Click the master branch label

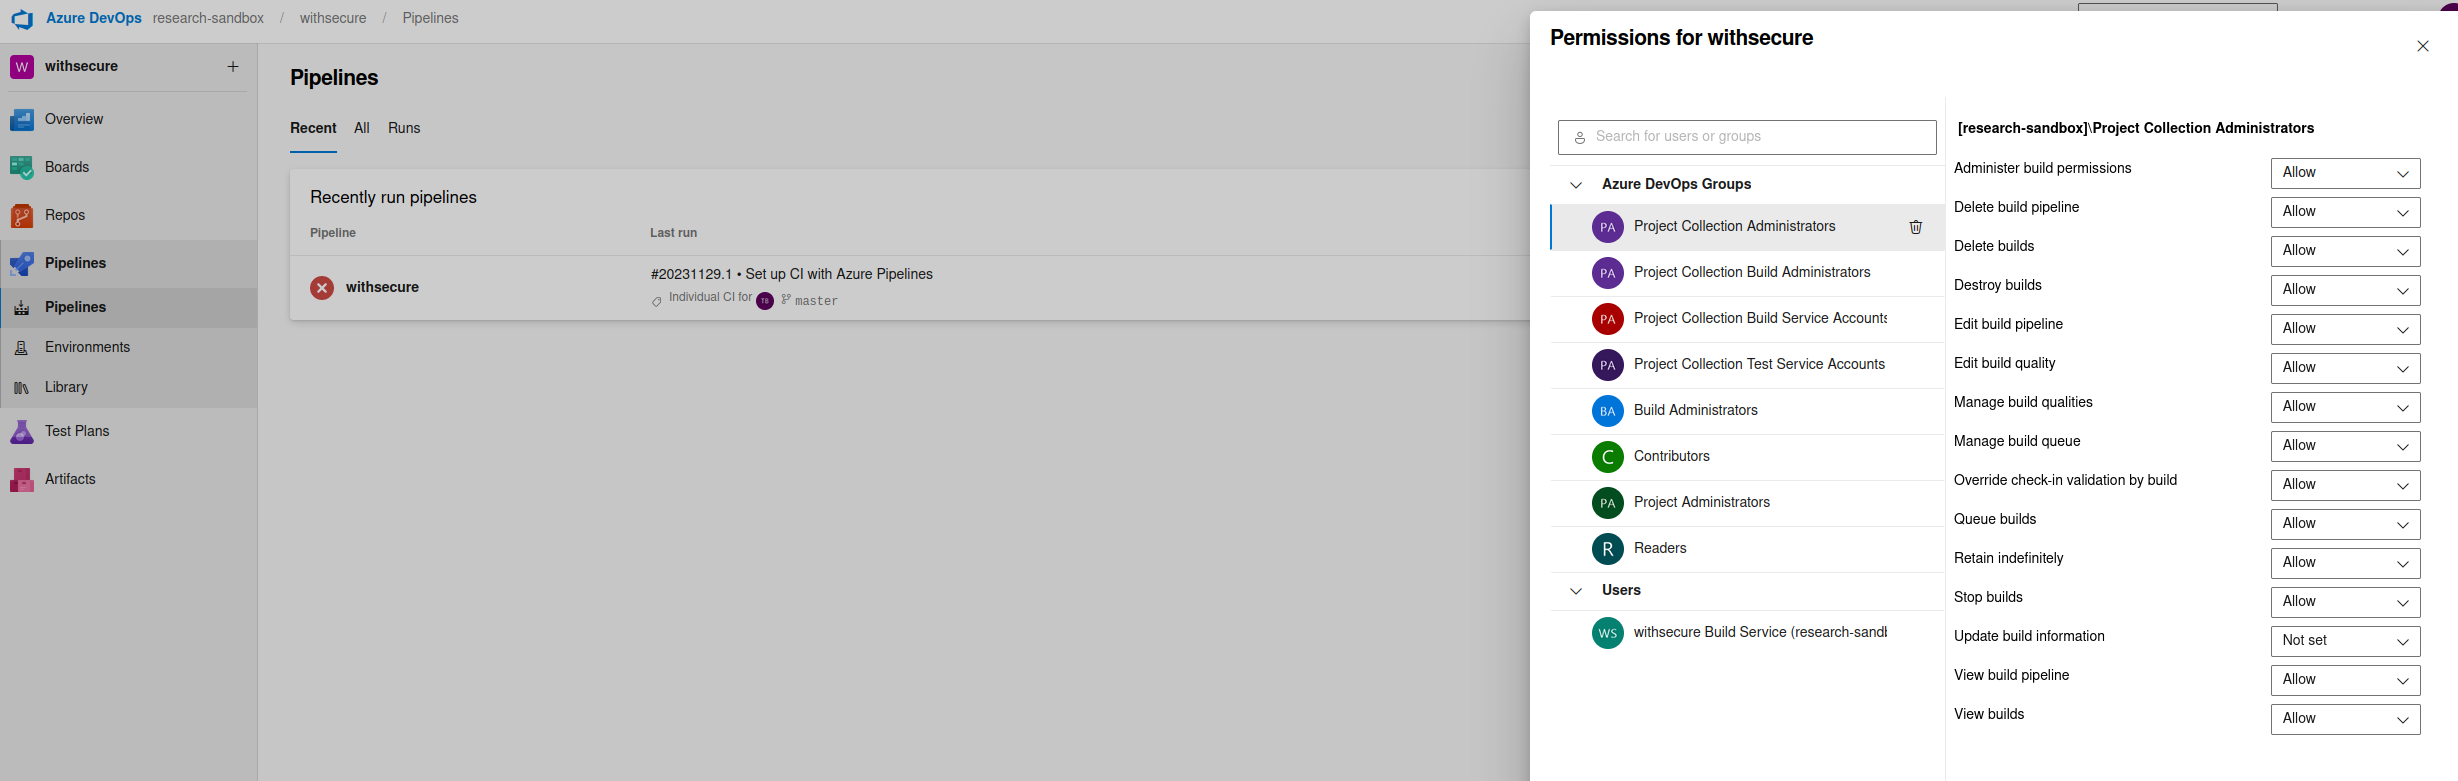coord(816,301)
